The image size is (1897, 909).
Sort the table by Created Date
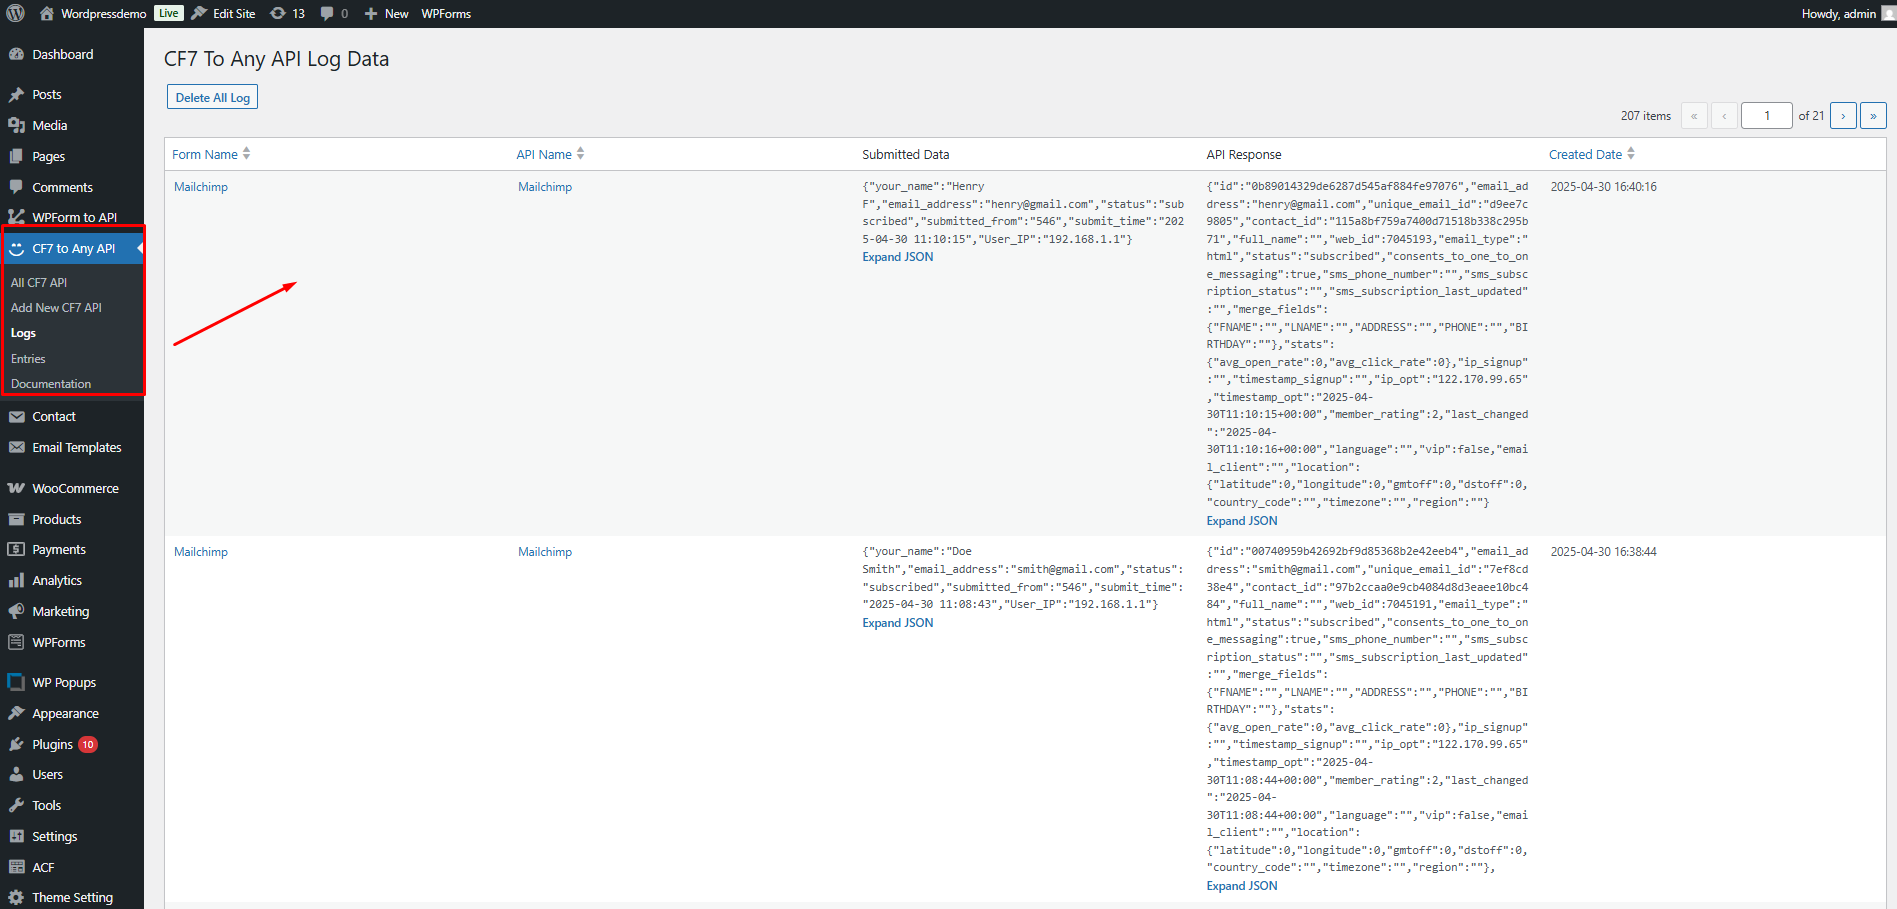(1592, 154)
